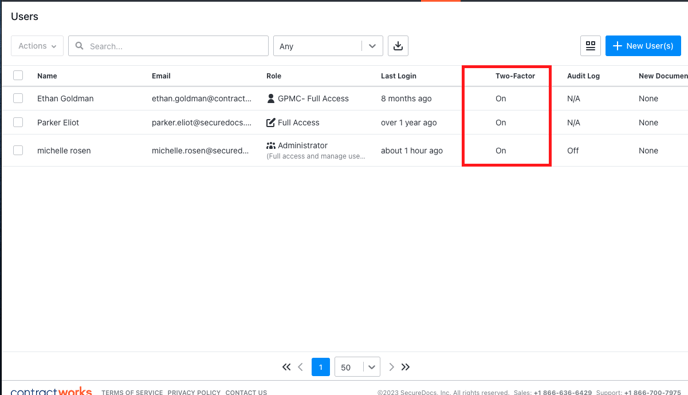The width and height of the screenshot is (688, 395).
Task: Click over 1 year ago last login
Action: tap(409, 122)
